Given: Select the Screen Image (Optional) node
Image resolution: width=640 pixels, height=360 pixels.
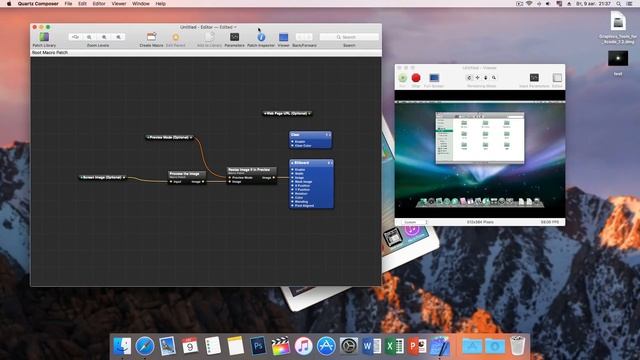Looking at the screenshot, I should (102, 178).
